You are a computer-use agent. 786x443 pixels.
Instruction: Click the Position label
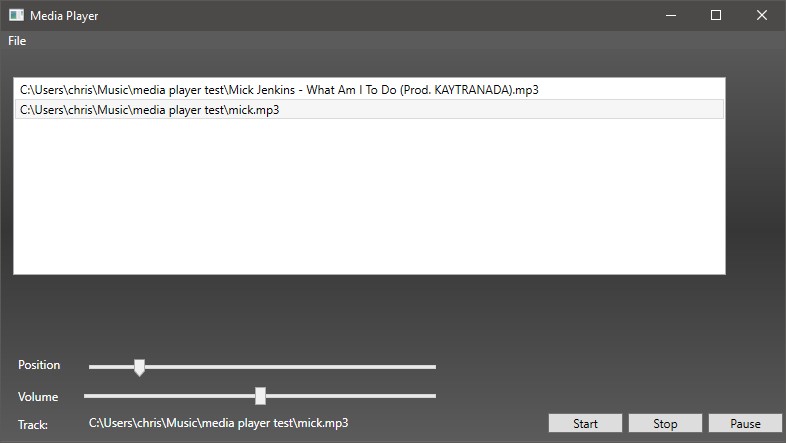click(39, 365)
